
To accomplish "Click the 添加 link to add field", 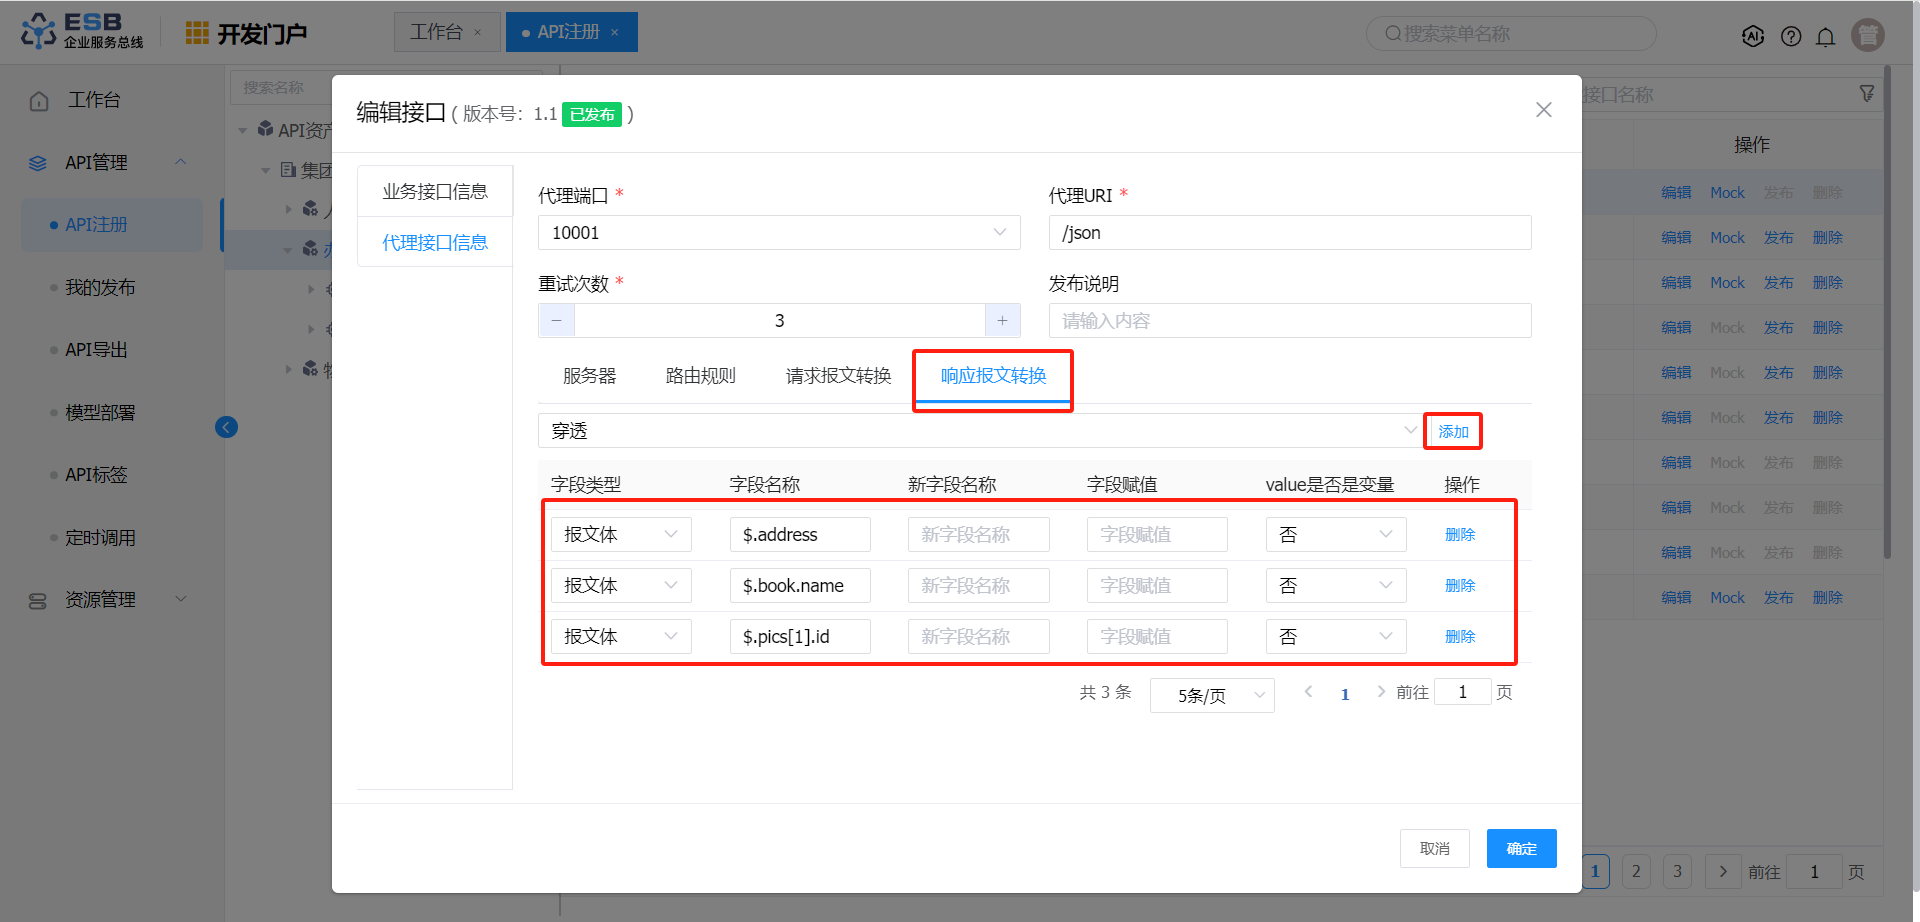I will pos(1453,432).
